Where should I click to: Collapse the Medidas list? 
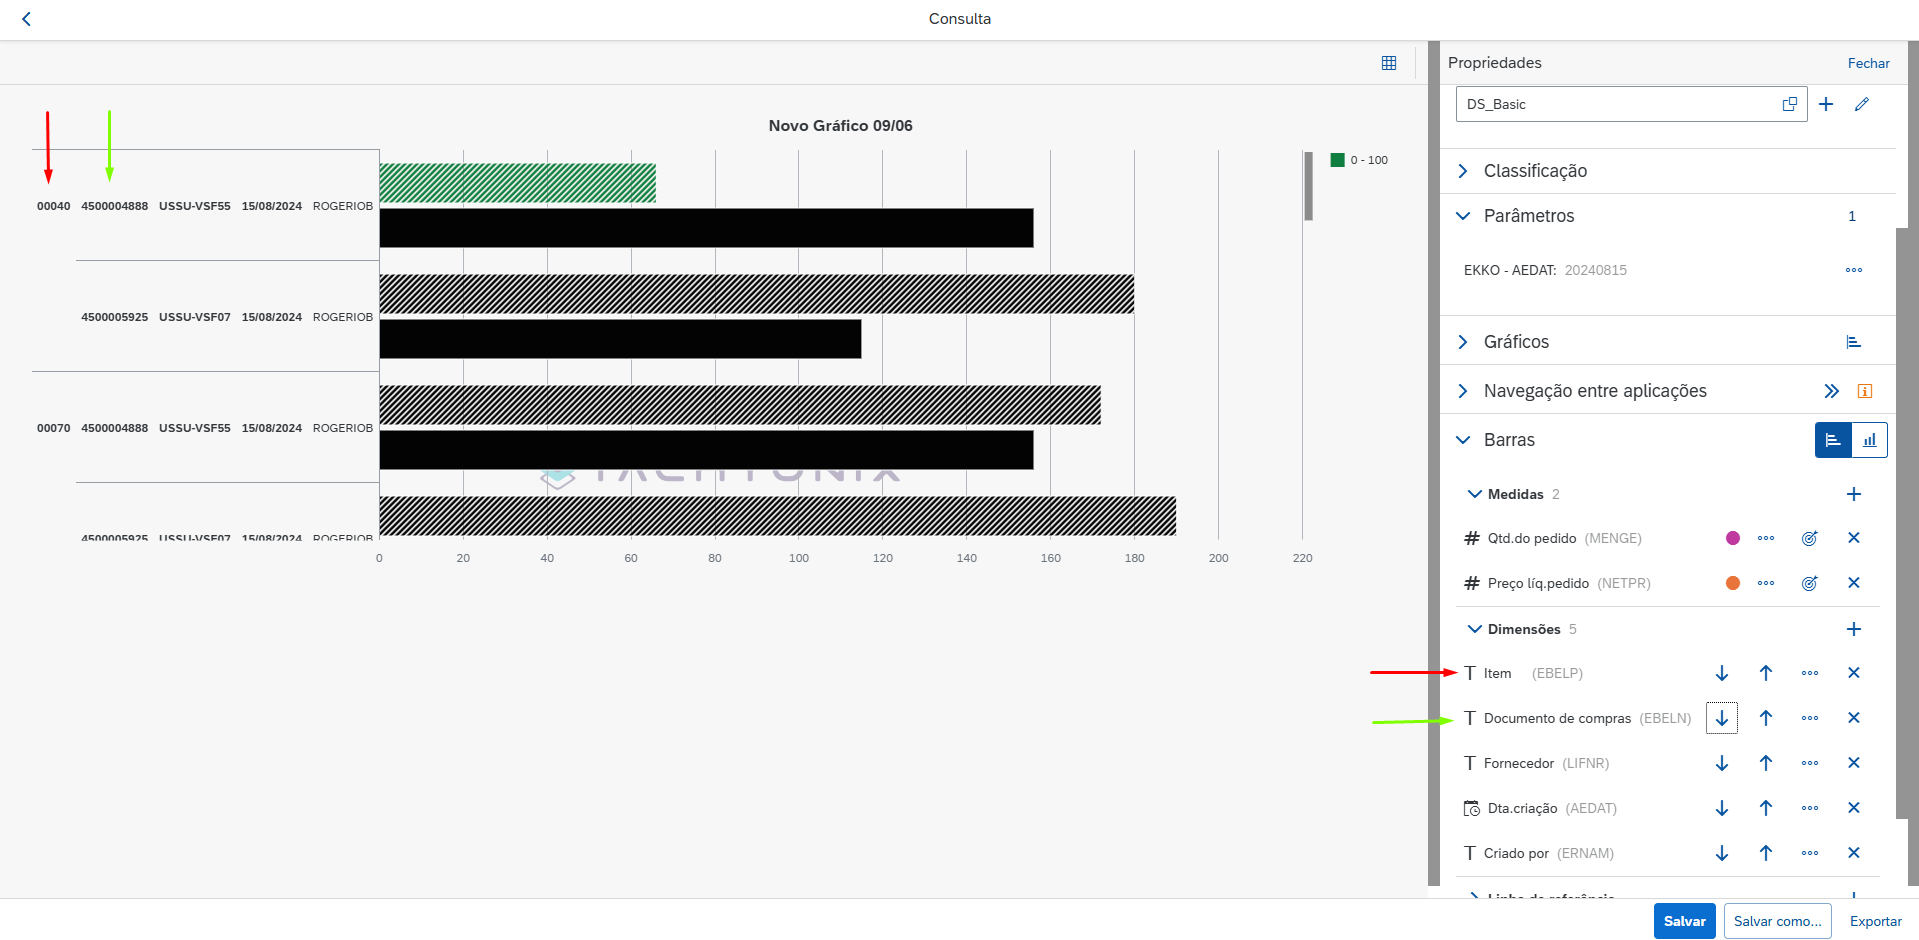click(1474, 494)
